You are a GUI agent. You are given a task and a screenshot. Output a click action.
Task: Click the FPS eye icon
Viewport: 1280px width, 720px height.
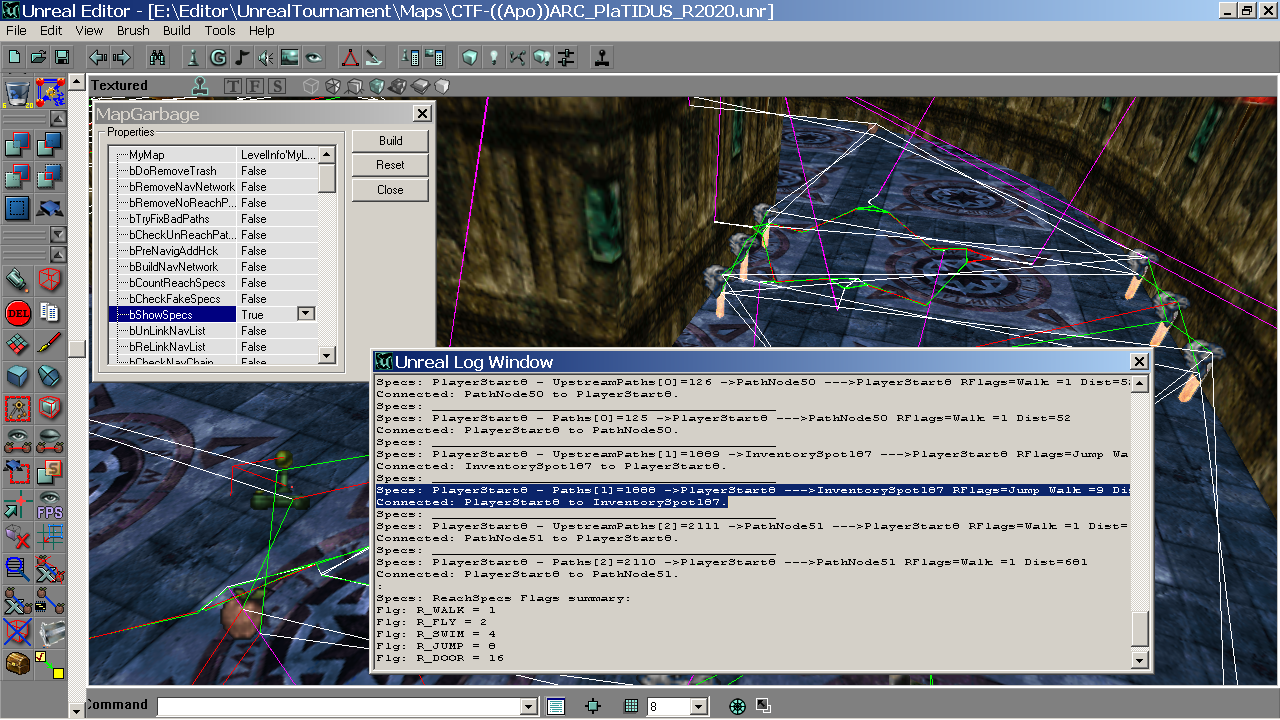tap(49, 505)
